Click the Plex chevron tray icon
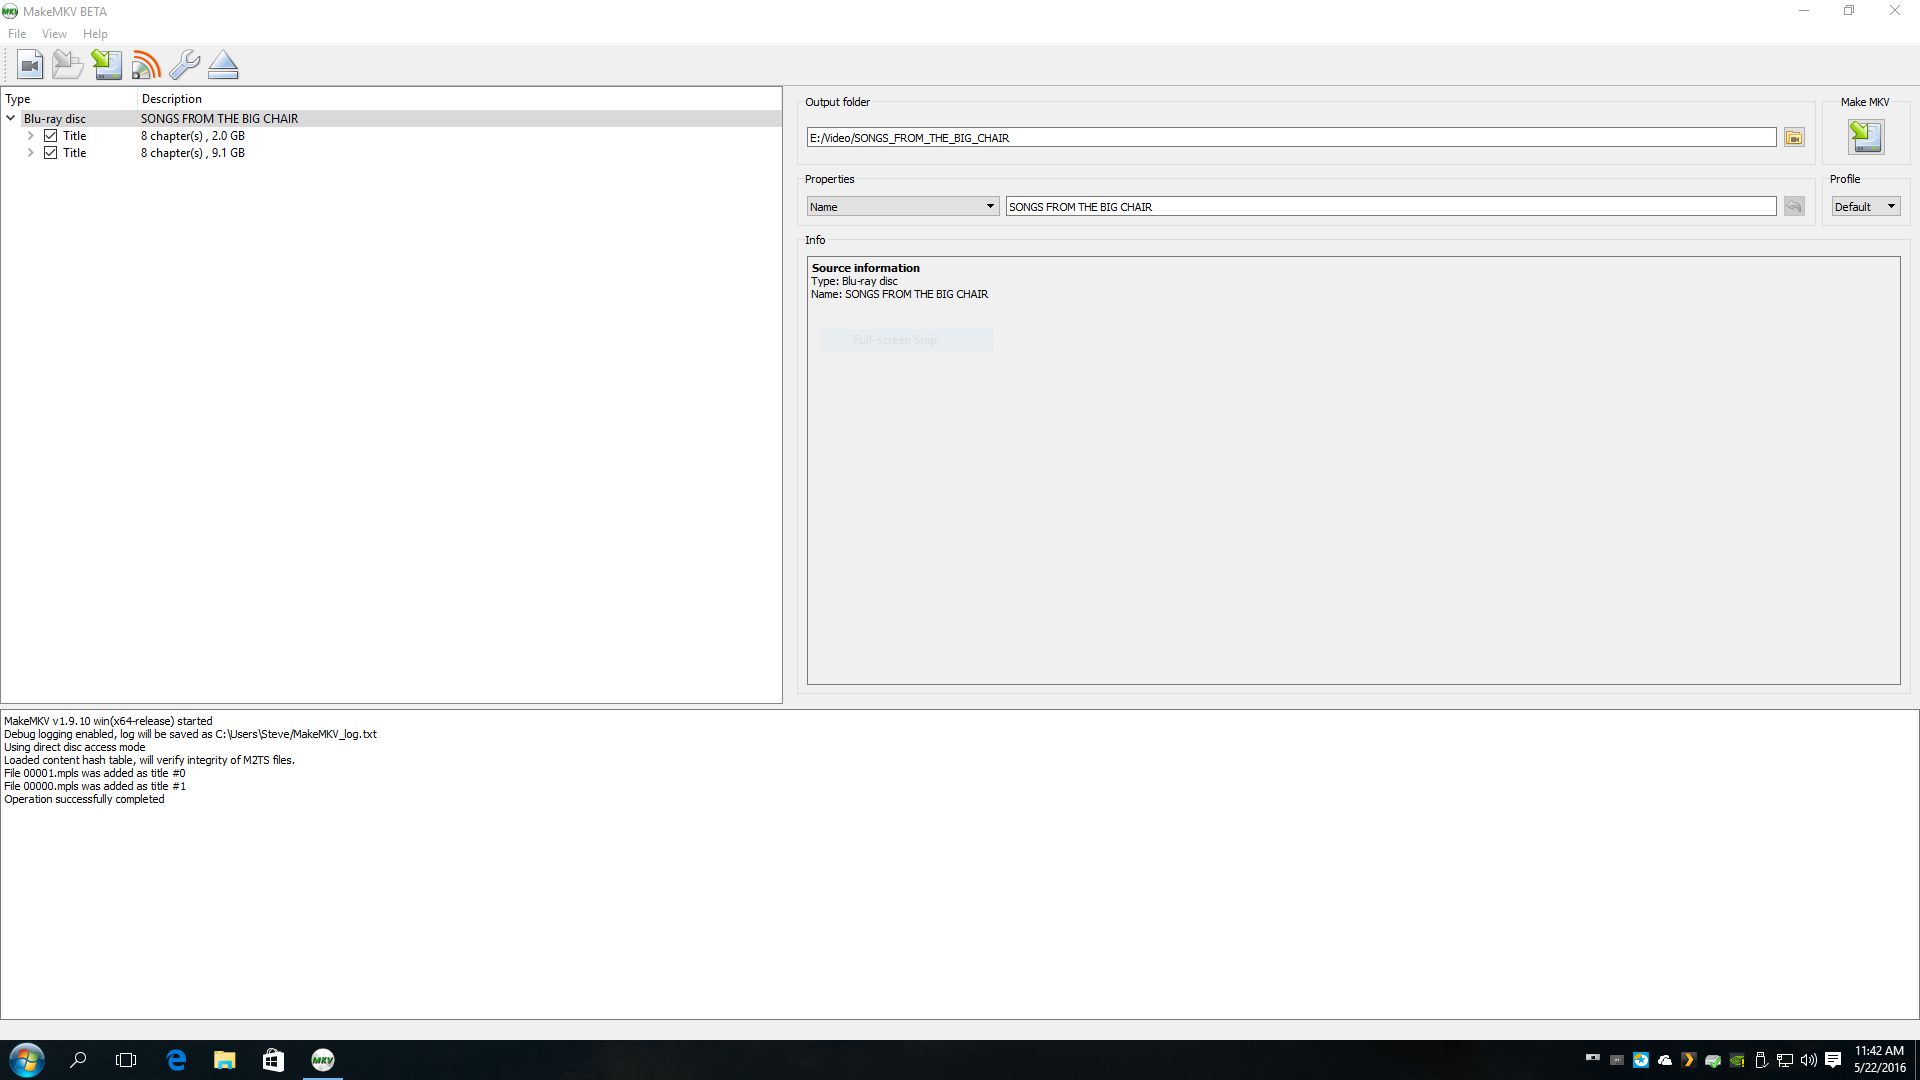Image resolution: width=1920 pixels, height=1080 pixels. click(1689, 1060)
